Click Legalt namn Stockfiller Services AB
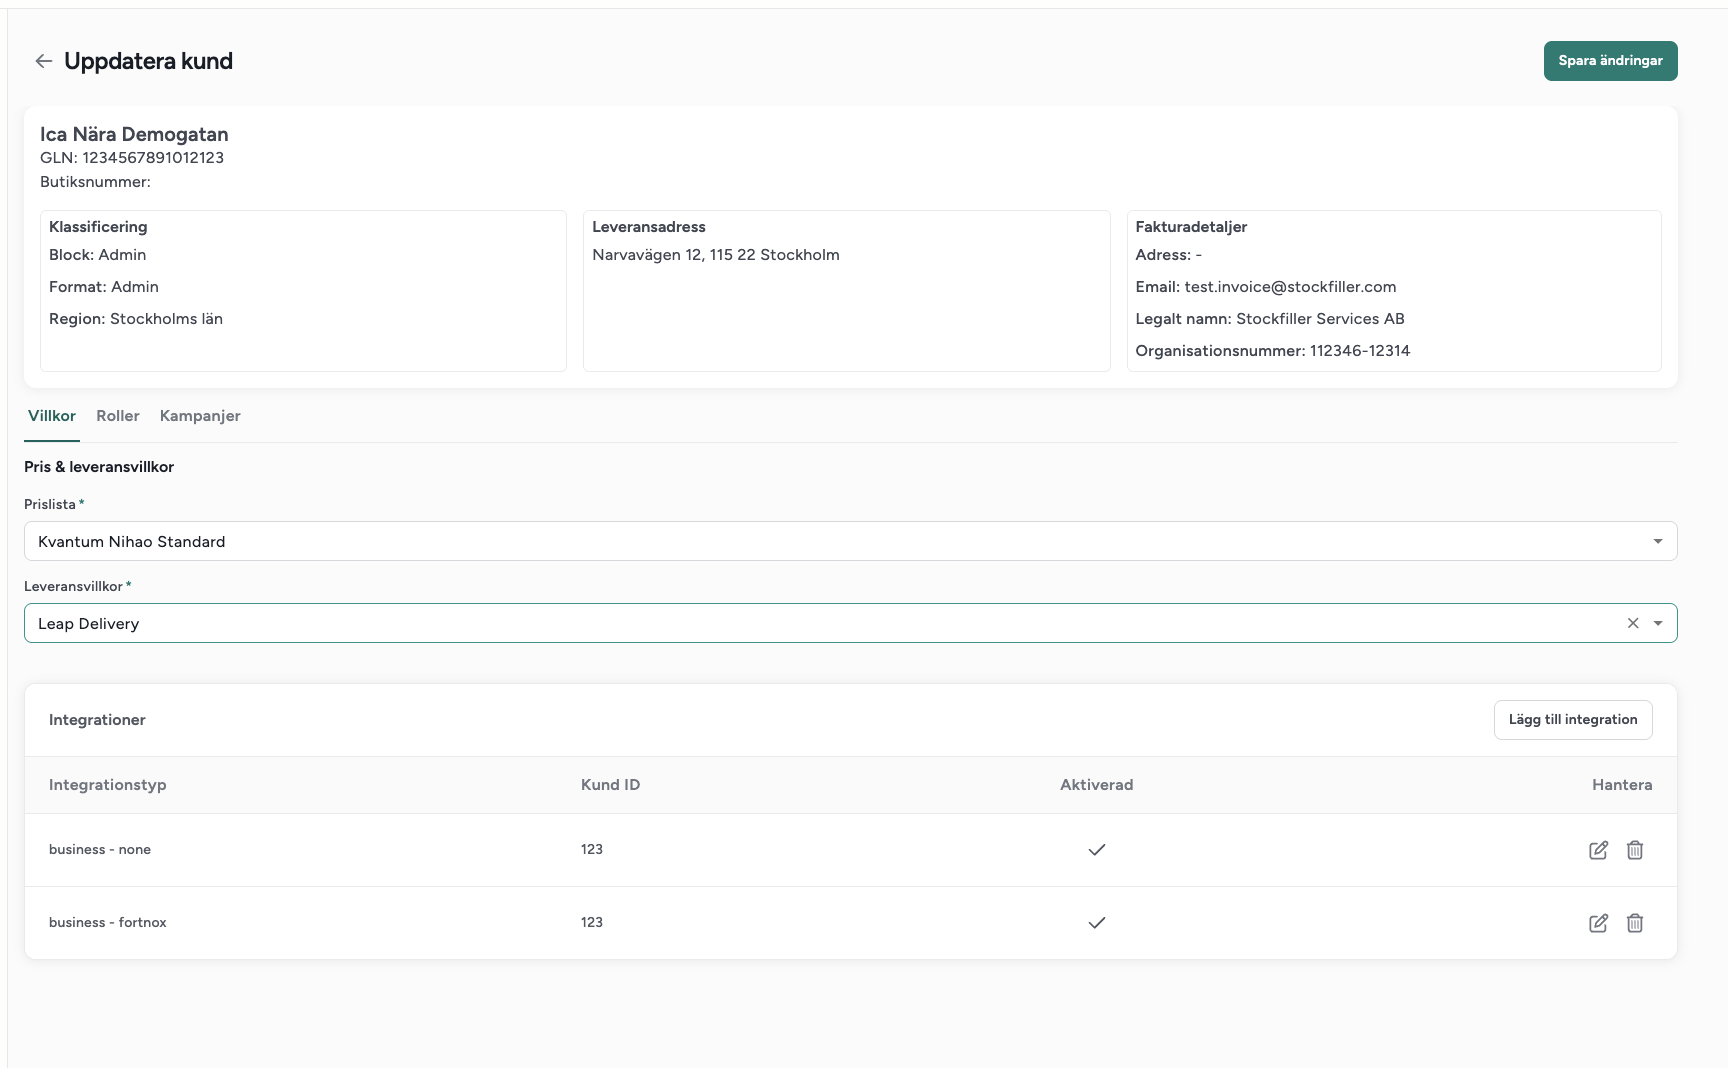The width and height of the screenshot is (1728, 1068). tap(1270, 319)
